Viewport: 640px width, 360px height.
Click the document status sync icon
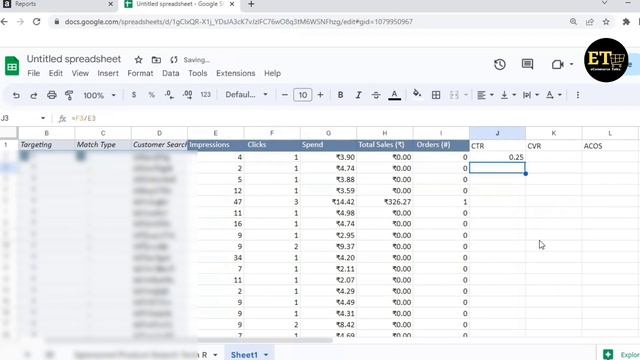[174, 60]
